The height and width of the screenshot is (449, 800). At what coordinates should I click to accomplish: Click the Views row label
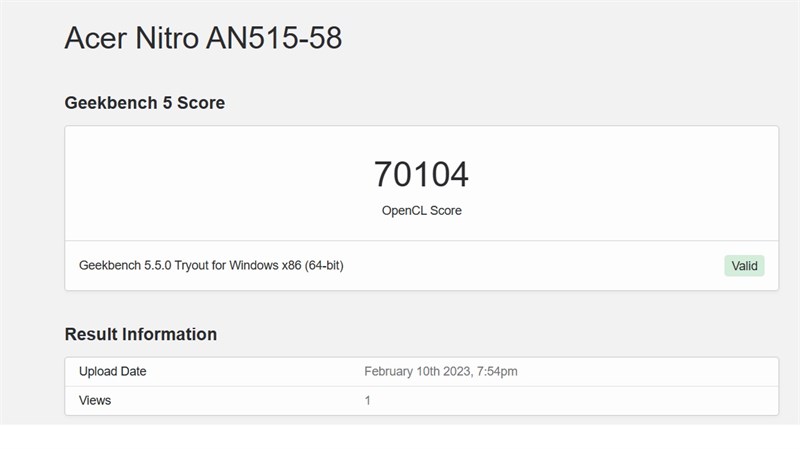95,401
